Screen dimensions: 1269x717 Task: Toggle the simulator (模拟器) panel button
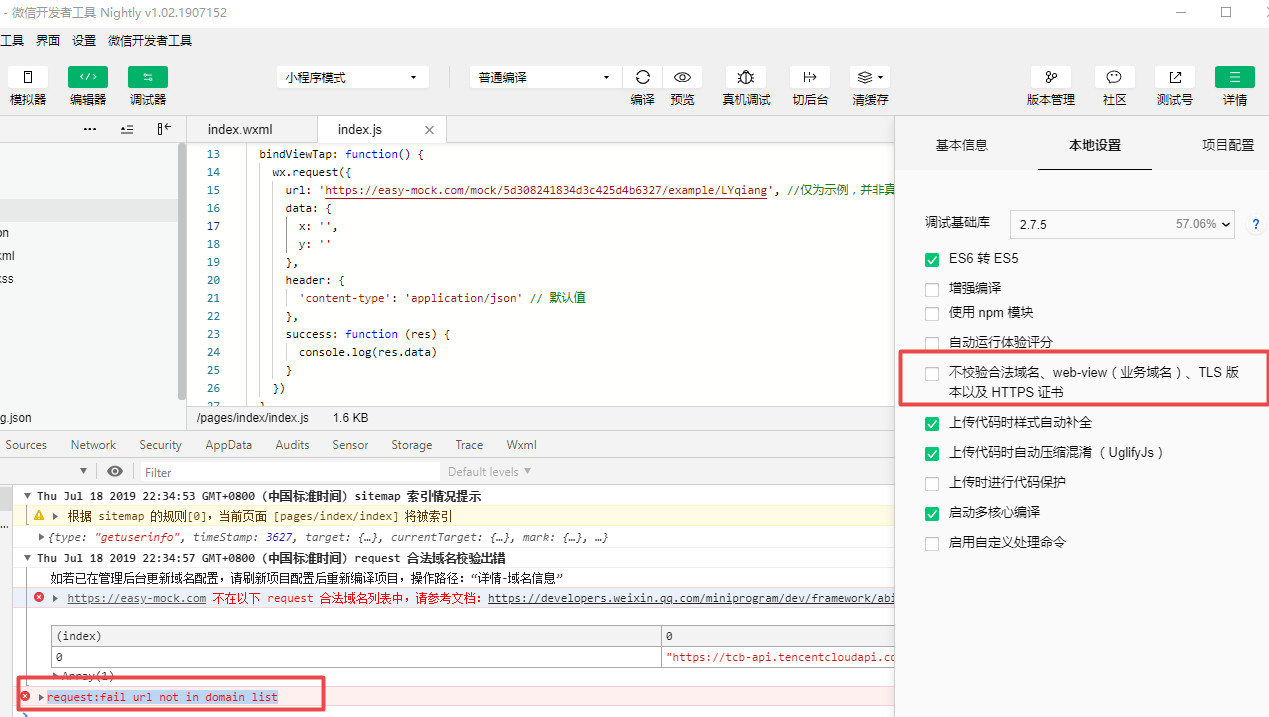tap(28, 77)
